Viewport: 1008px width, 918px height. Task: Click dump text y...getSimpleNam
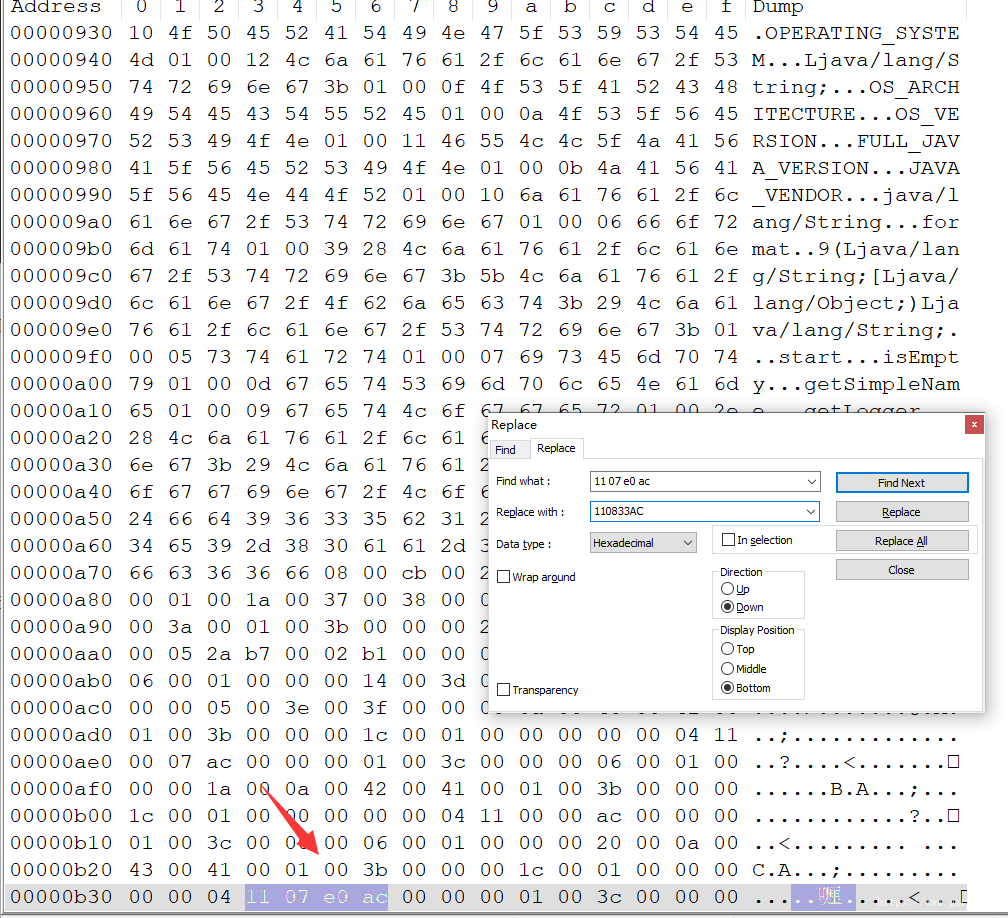856,384
